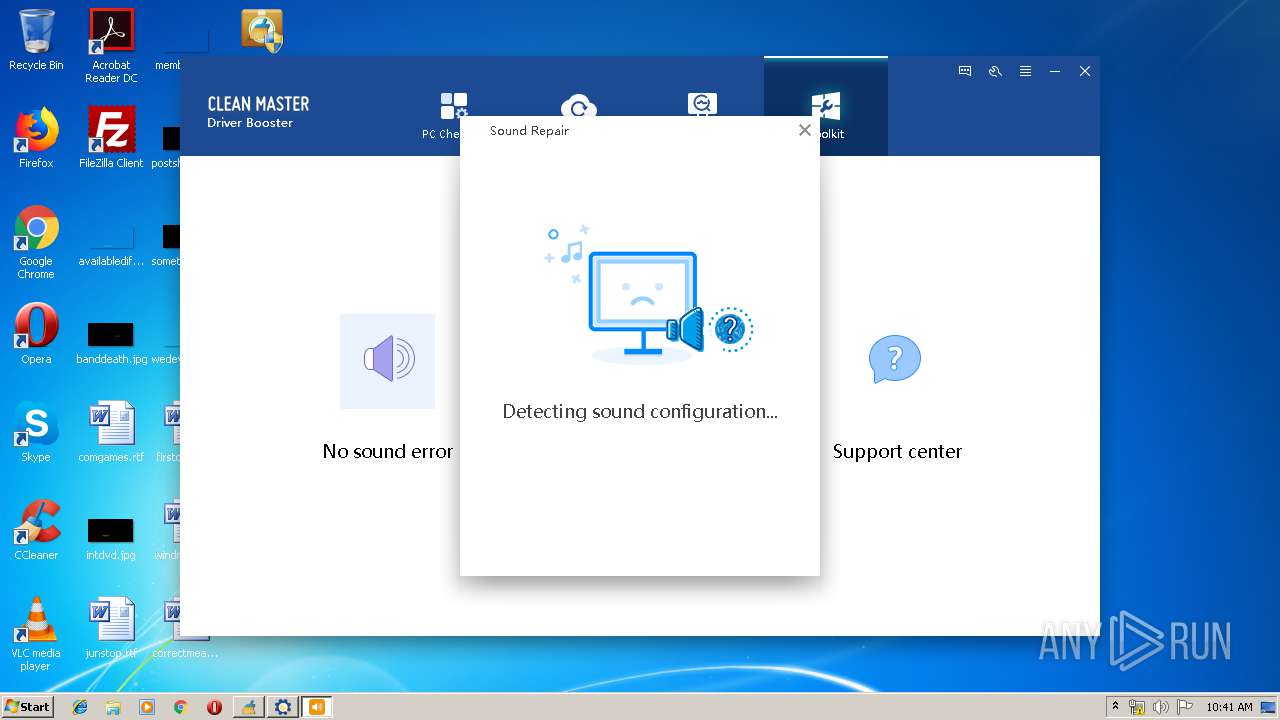Close the Clean Master window
1280x720 pixels.
click(1084, 71)
